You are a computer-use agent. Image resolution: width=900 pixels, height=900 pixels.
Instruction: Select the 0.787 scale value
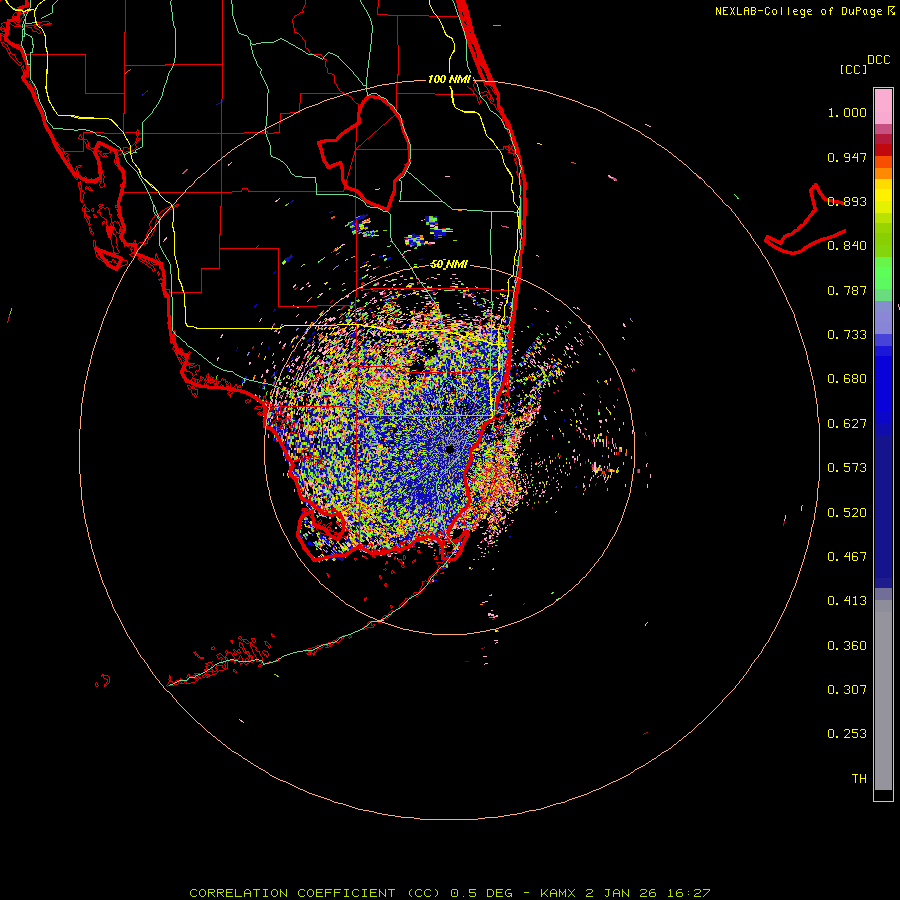click(x=847, y=290)
